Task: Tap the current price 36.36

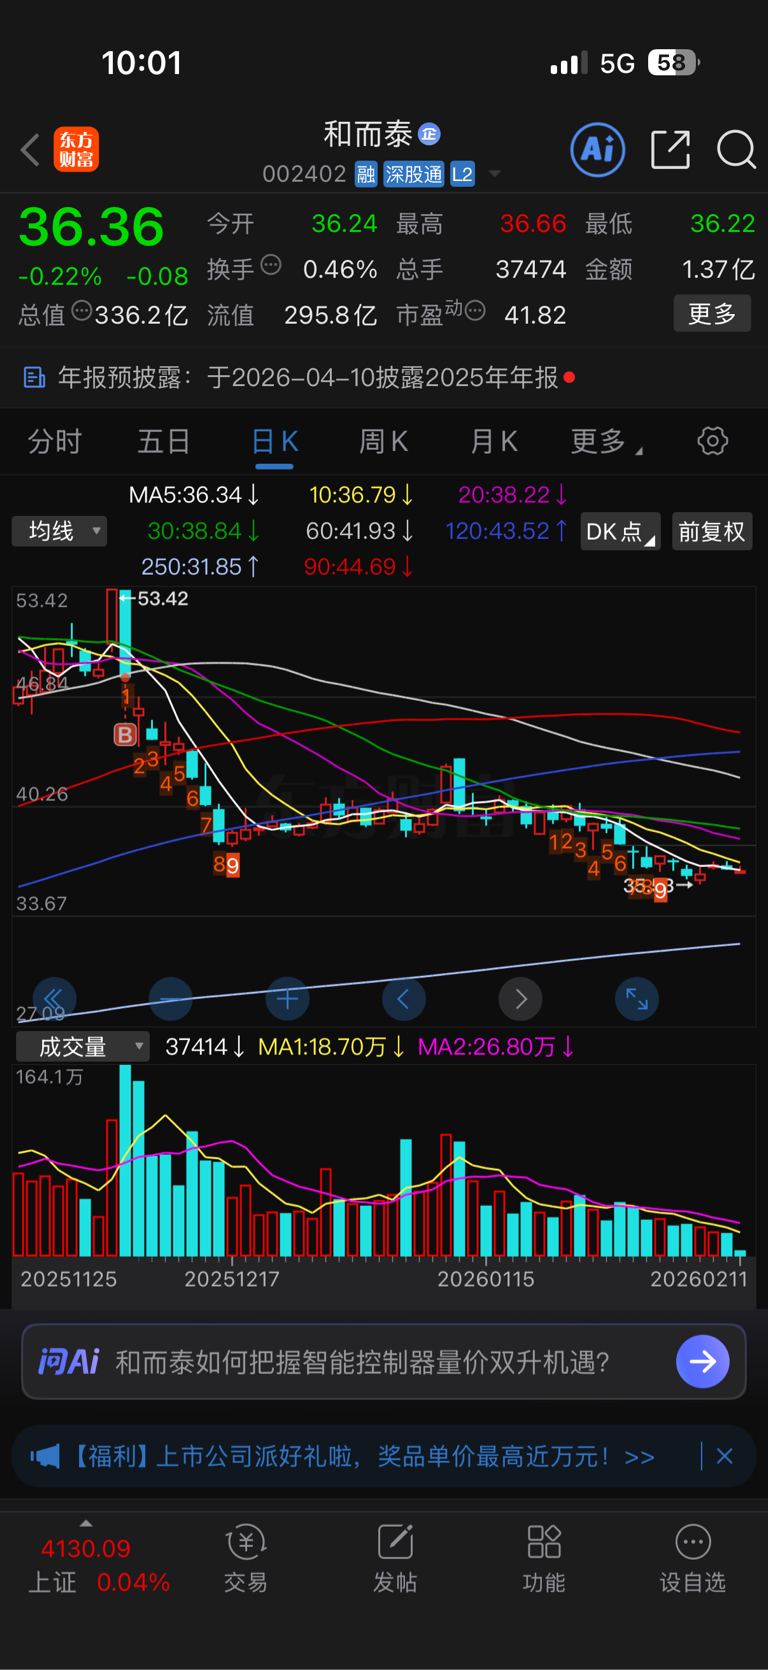Action: point(91,227)
